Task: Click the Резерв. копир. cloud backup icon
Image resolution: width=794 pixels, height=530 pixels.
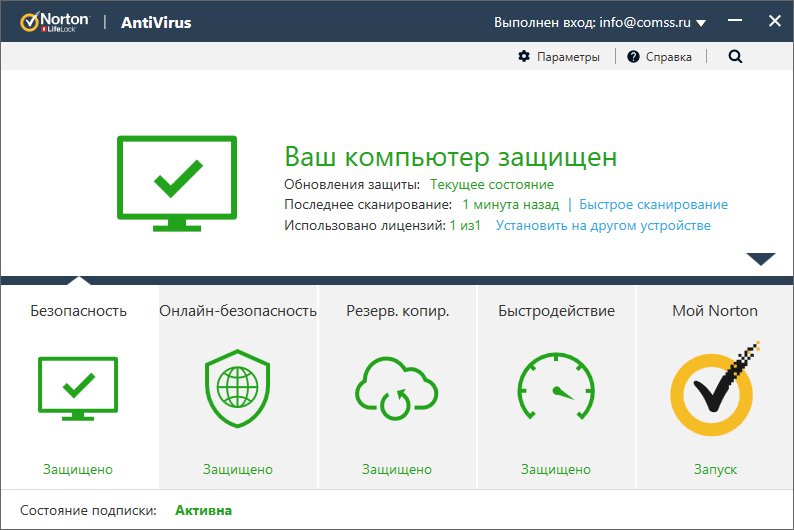Action: (396, 388)
